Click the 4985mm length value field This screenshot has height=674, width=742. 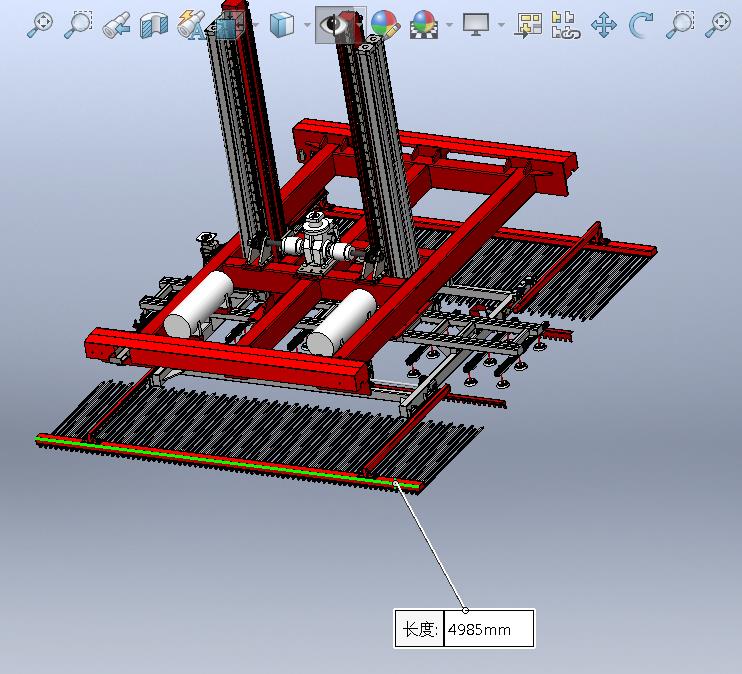coord(489,629)
